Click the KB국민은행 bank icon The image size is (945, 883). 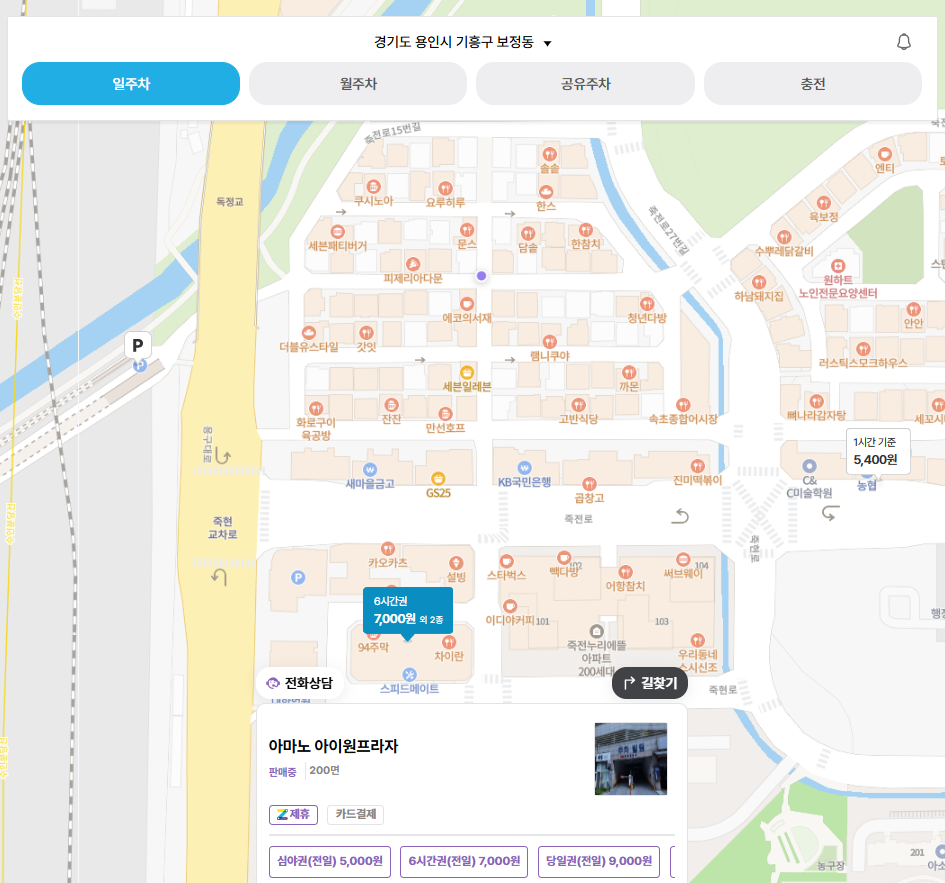524,468
